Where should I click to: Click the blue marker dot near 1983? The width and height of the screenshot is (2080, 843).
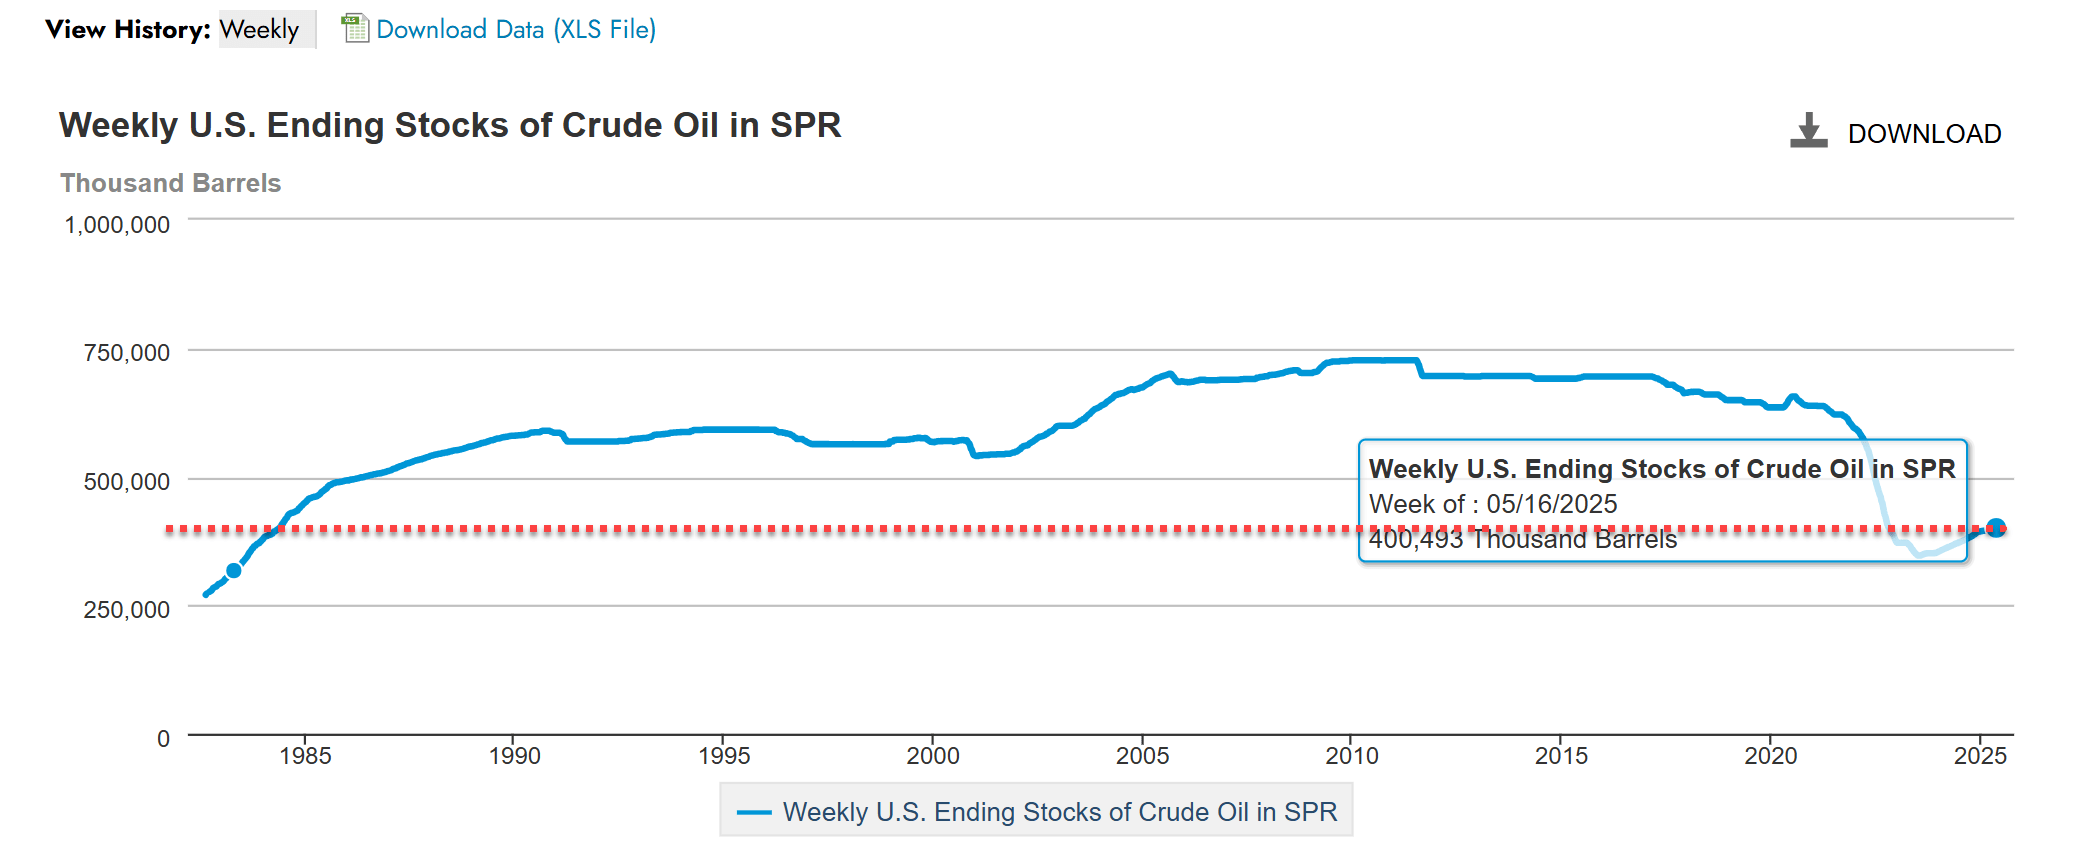point(233,570)
